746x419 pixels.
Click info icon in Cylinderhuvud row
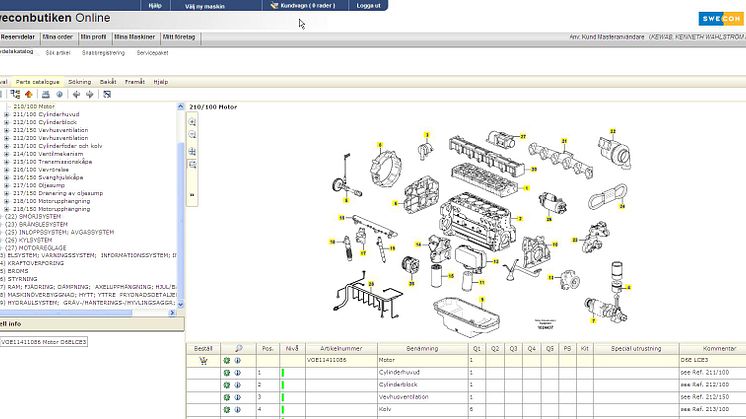click(x=237, y=373)
